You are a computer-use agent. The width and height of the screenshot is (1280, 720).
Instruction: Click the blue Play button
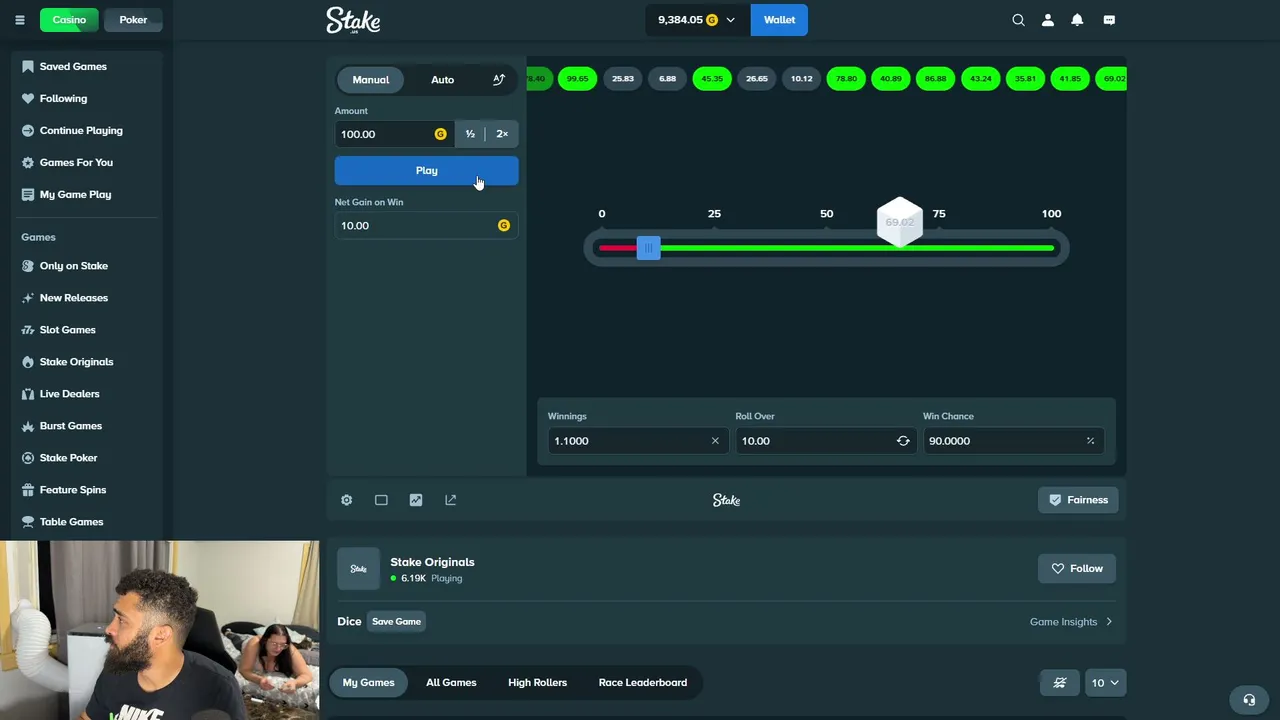pos(427,171)
